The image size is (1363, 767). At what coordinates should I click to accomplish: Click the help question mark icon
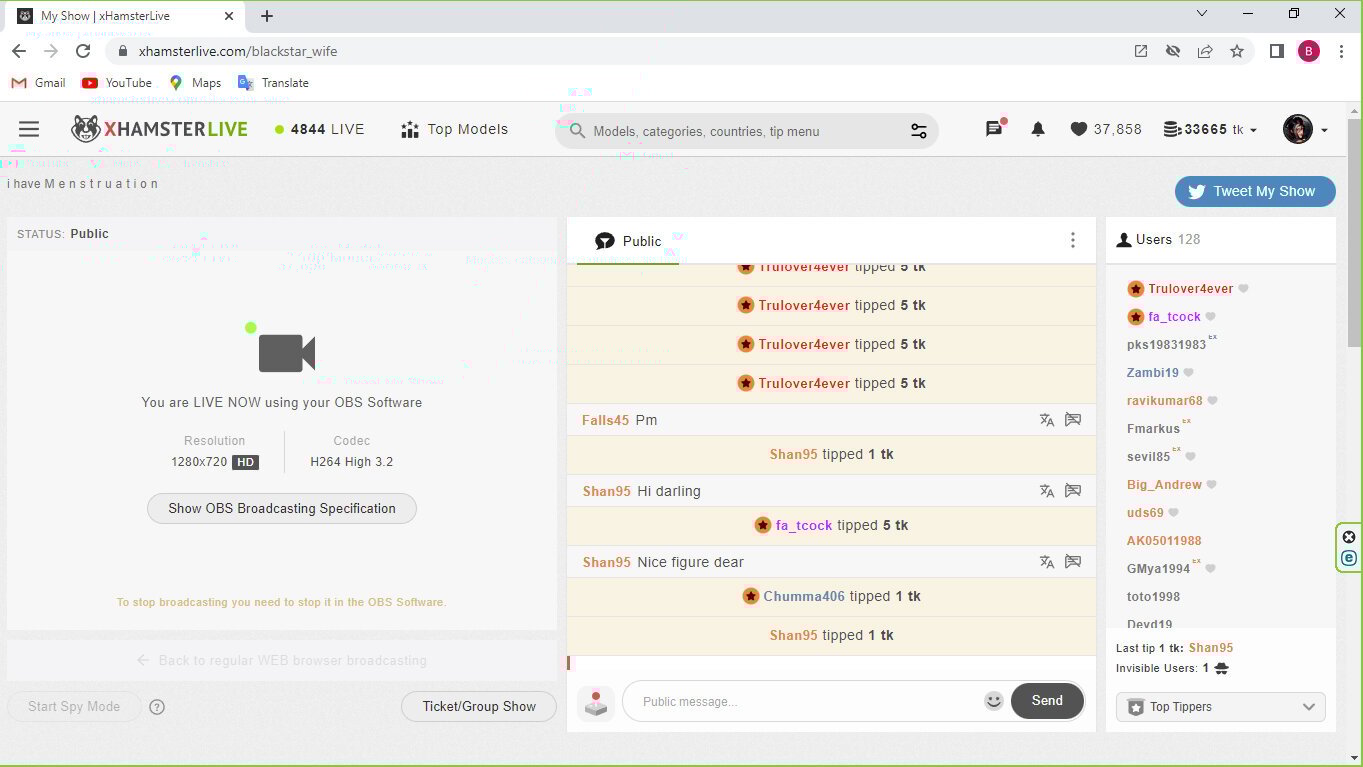tap(157, 707)
